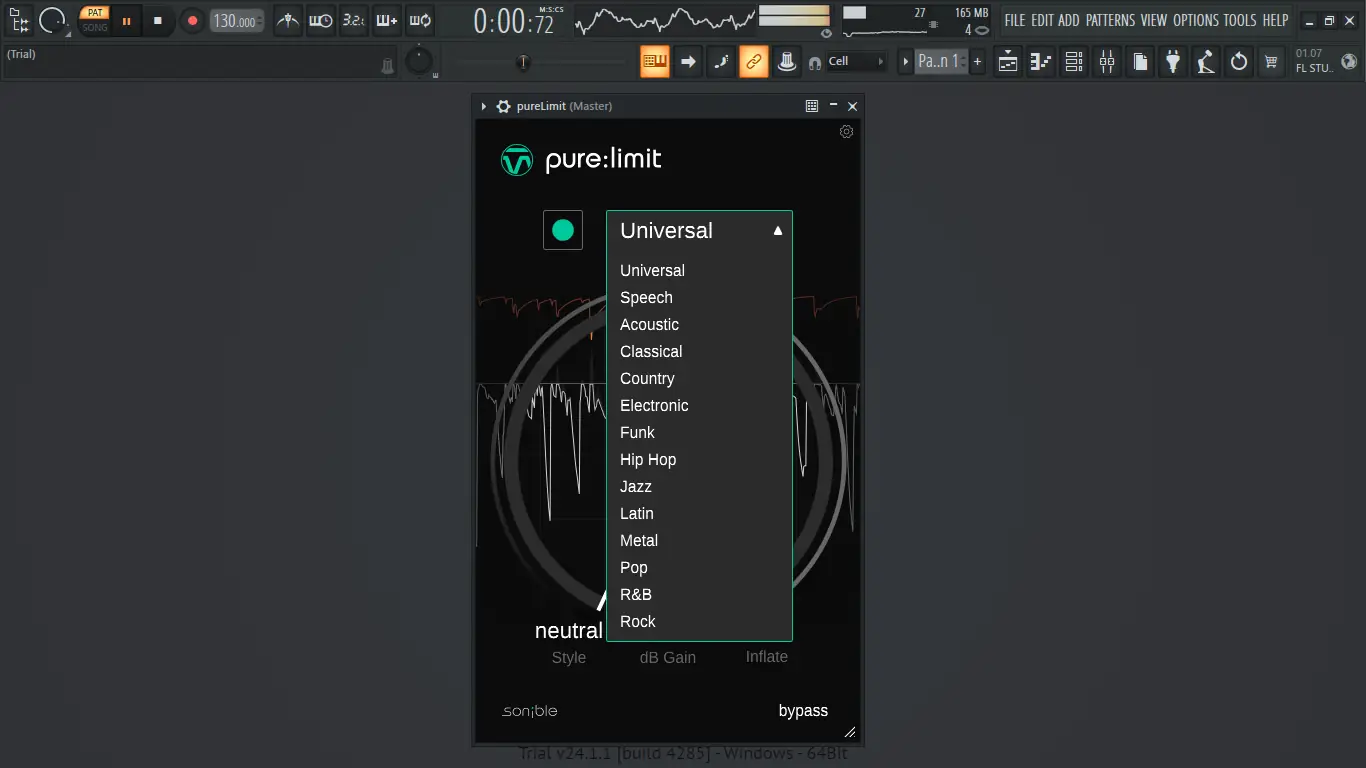Viewport: 1366px width, 768px height.
Task: Open the shopping cart content library
Action: pyautogui.click(x=1271, y=61)
